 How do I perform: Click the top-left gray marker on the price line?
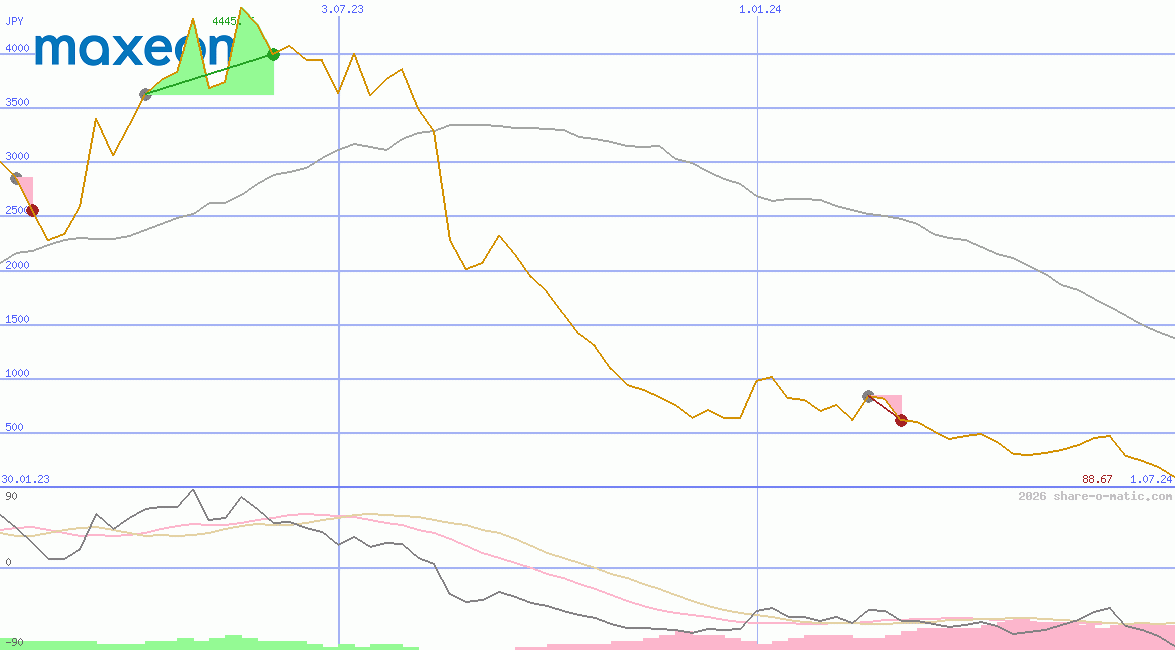point(16,178)
